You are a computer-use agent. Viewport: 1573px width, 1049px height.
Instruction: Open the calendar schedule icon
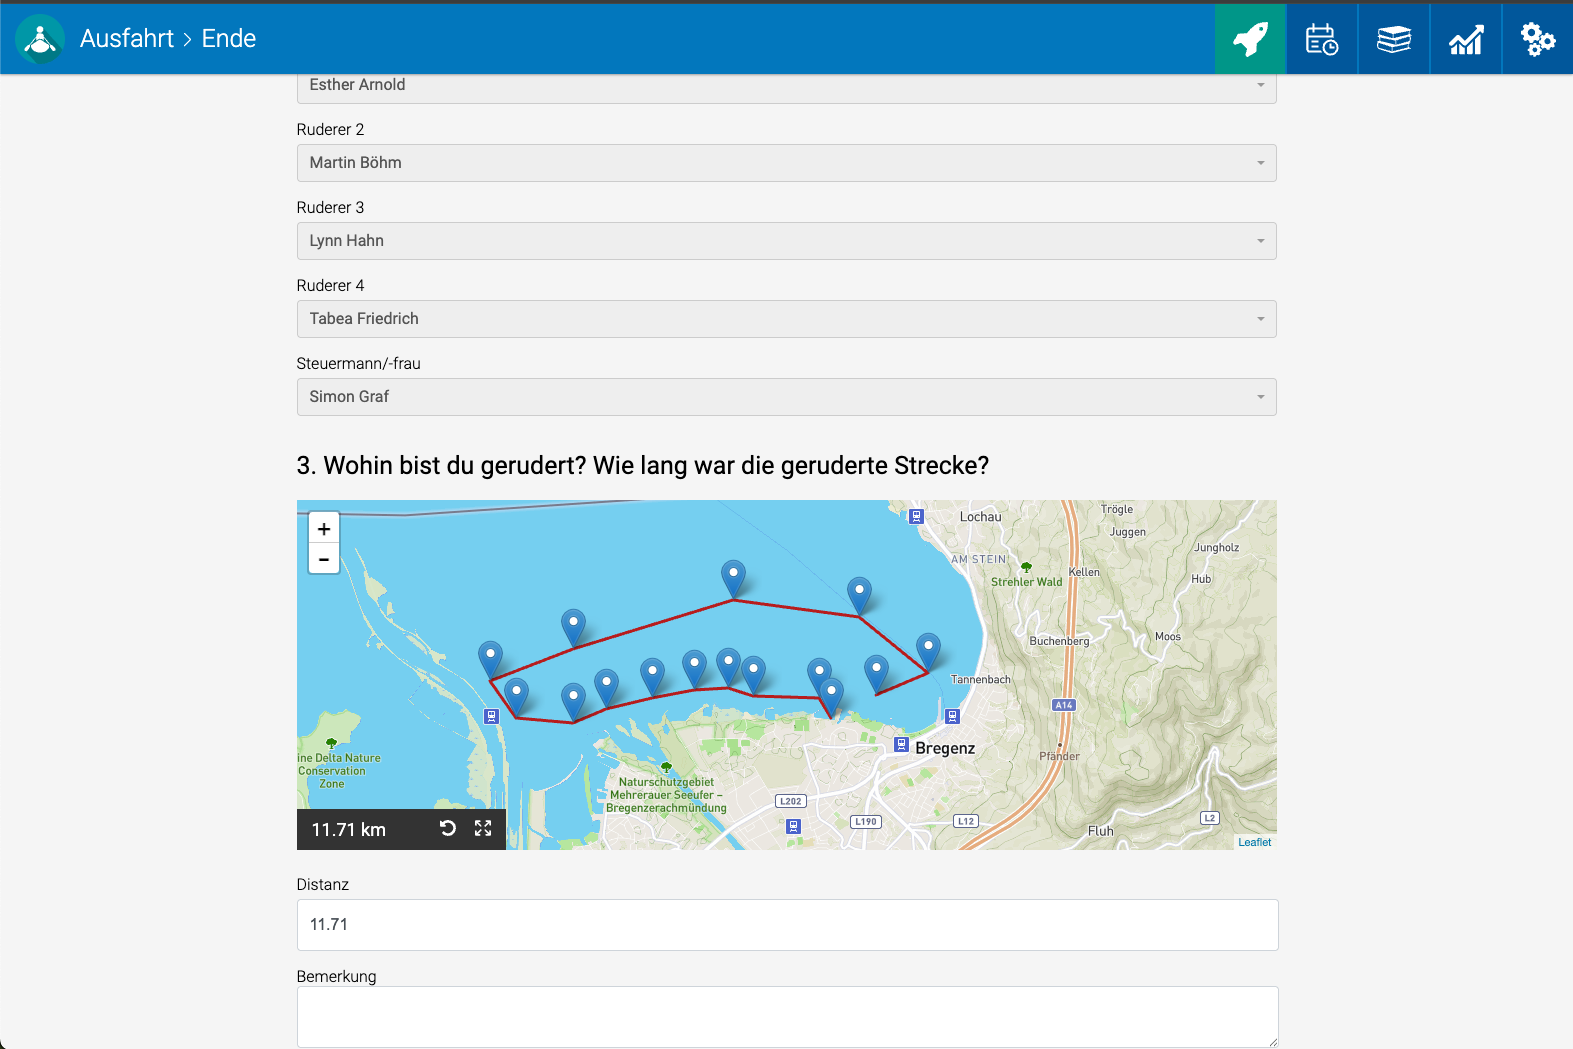click(1321, 39)
